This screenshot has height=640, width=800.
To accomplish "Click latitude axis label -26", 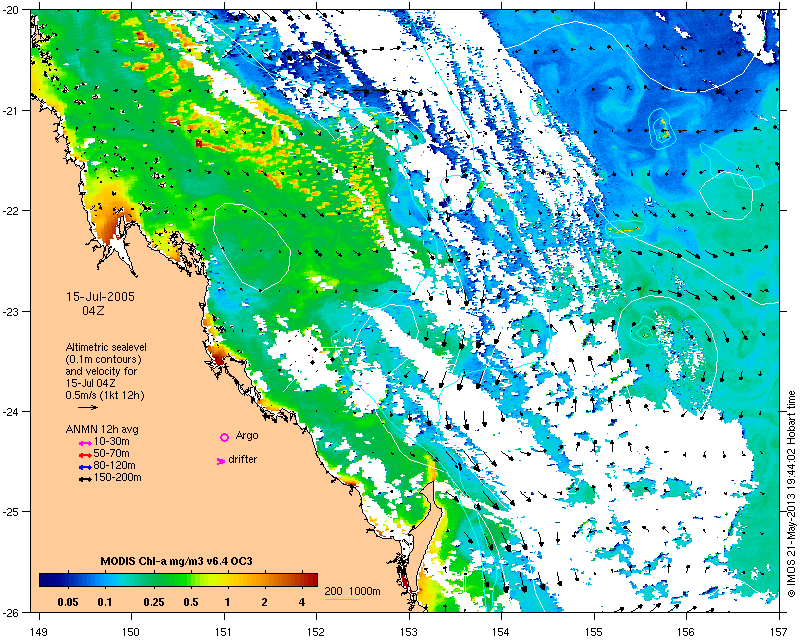I will pos(12,612).
